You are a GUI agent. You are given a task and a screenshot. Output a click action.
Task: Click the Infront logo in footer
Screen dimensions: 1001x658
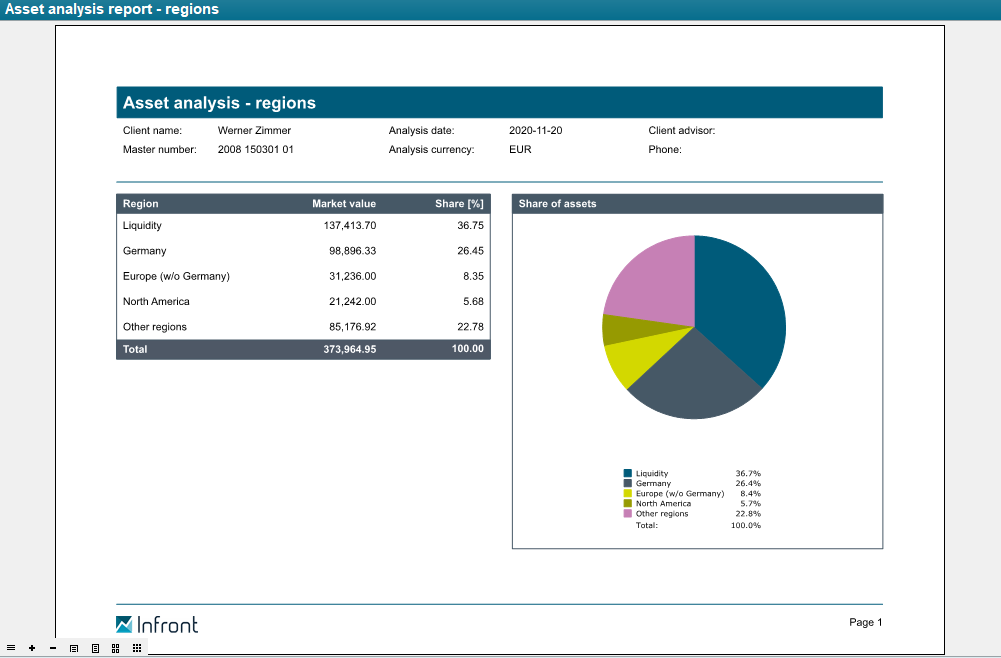157,625
